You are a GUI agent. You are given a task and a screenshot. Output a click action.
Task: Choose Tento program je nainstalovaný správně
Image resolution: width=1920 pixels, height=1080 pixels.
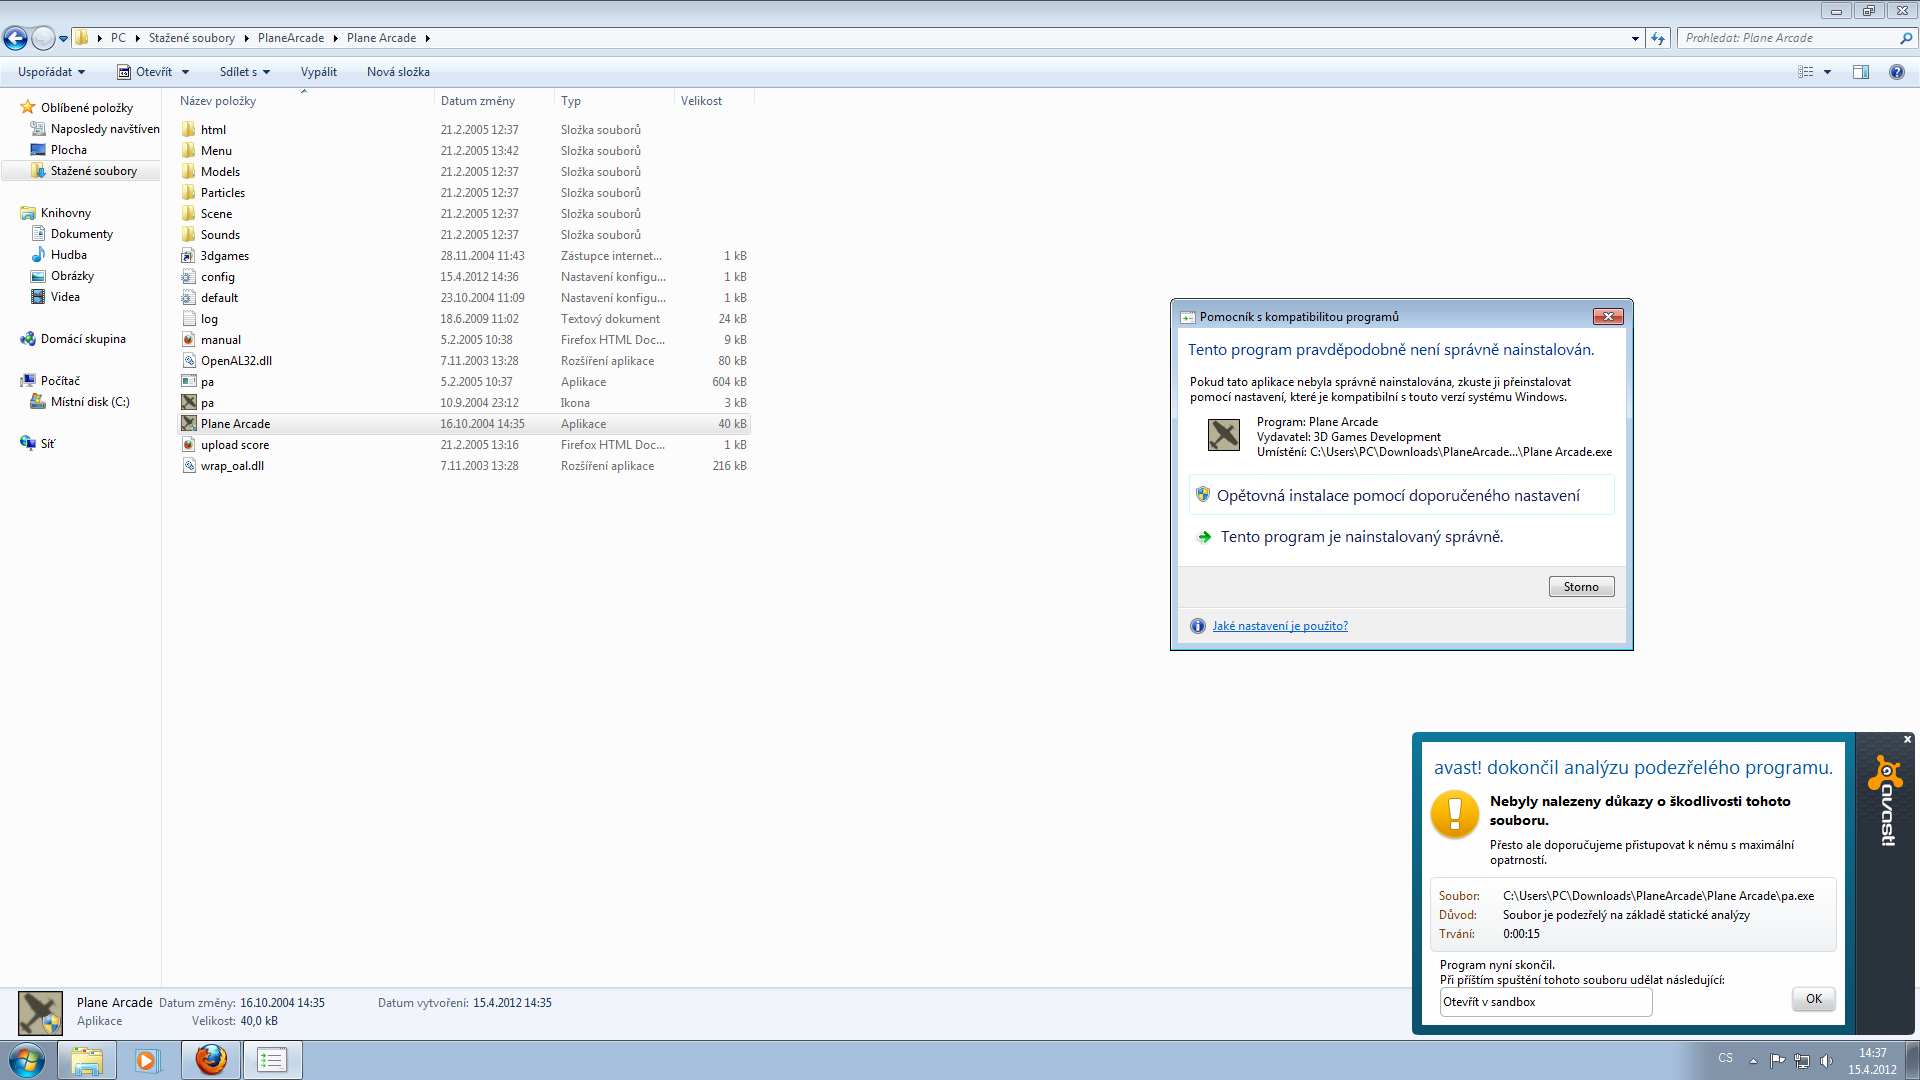[1361, 537]
